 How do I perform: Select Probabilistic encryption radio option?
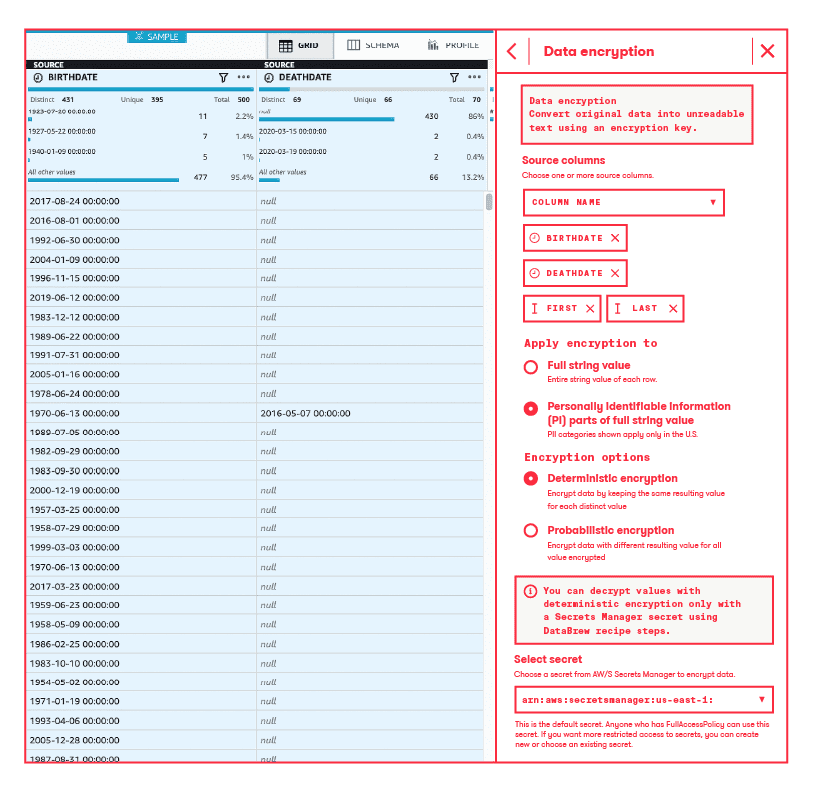(531, 530)
